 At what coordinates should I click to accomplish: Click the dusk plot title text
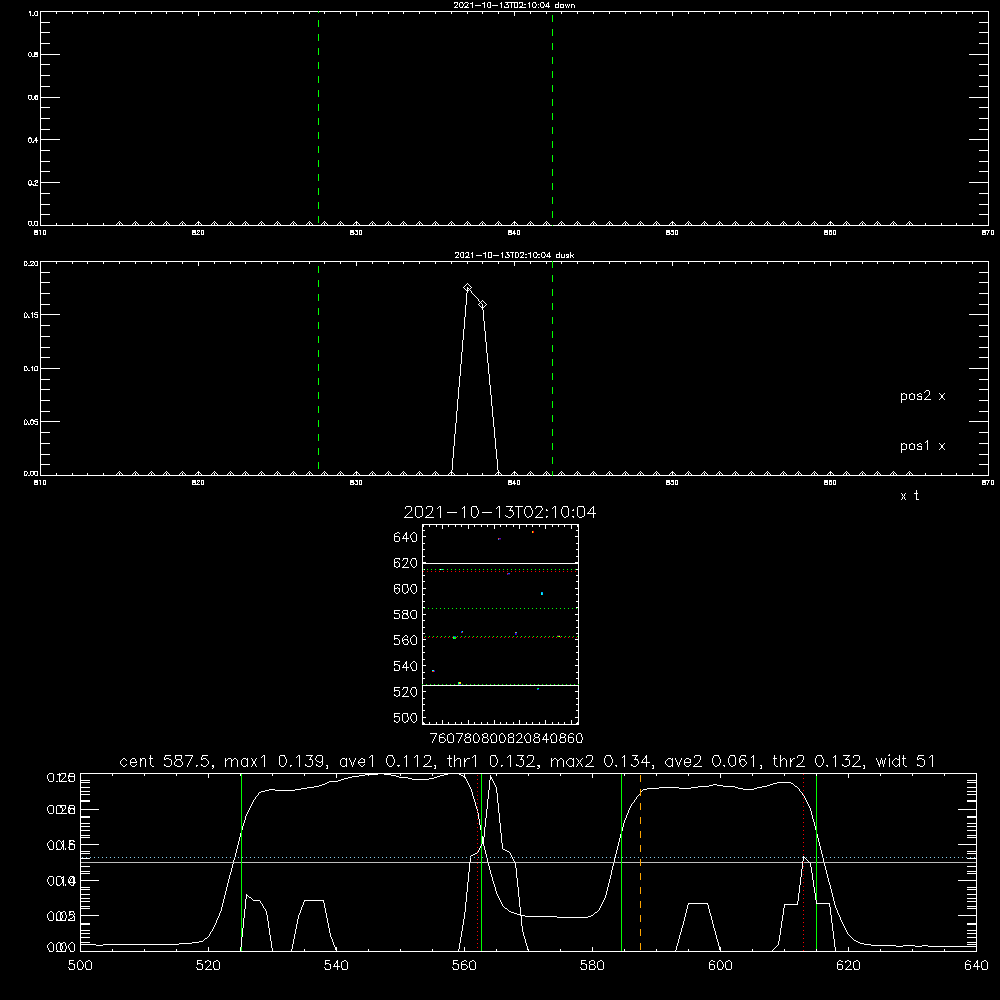tap(514, 255)
